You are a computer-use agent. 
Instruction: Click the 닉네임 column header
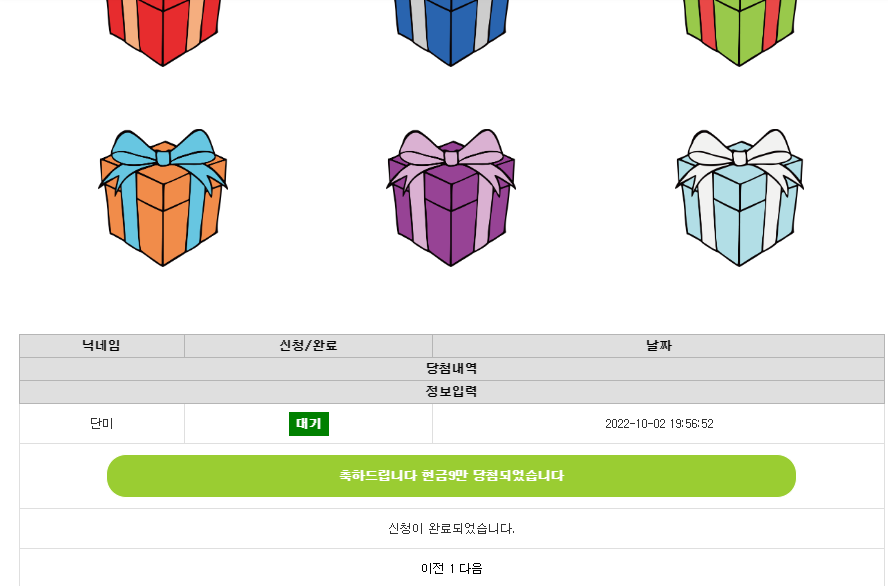(x=102, y=345)
